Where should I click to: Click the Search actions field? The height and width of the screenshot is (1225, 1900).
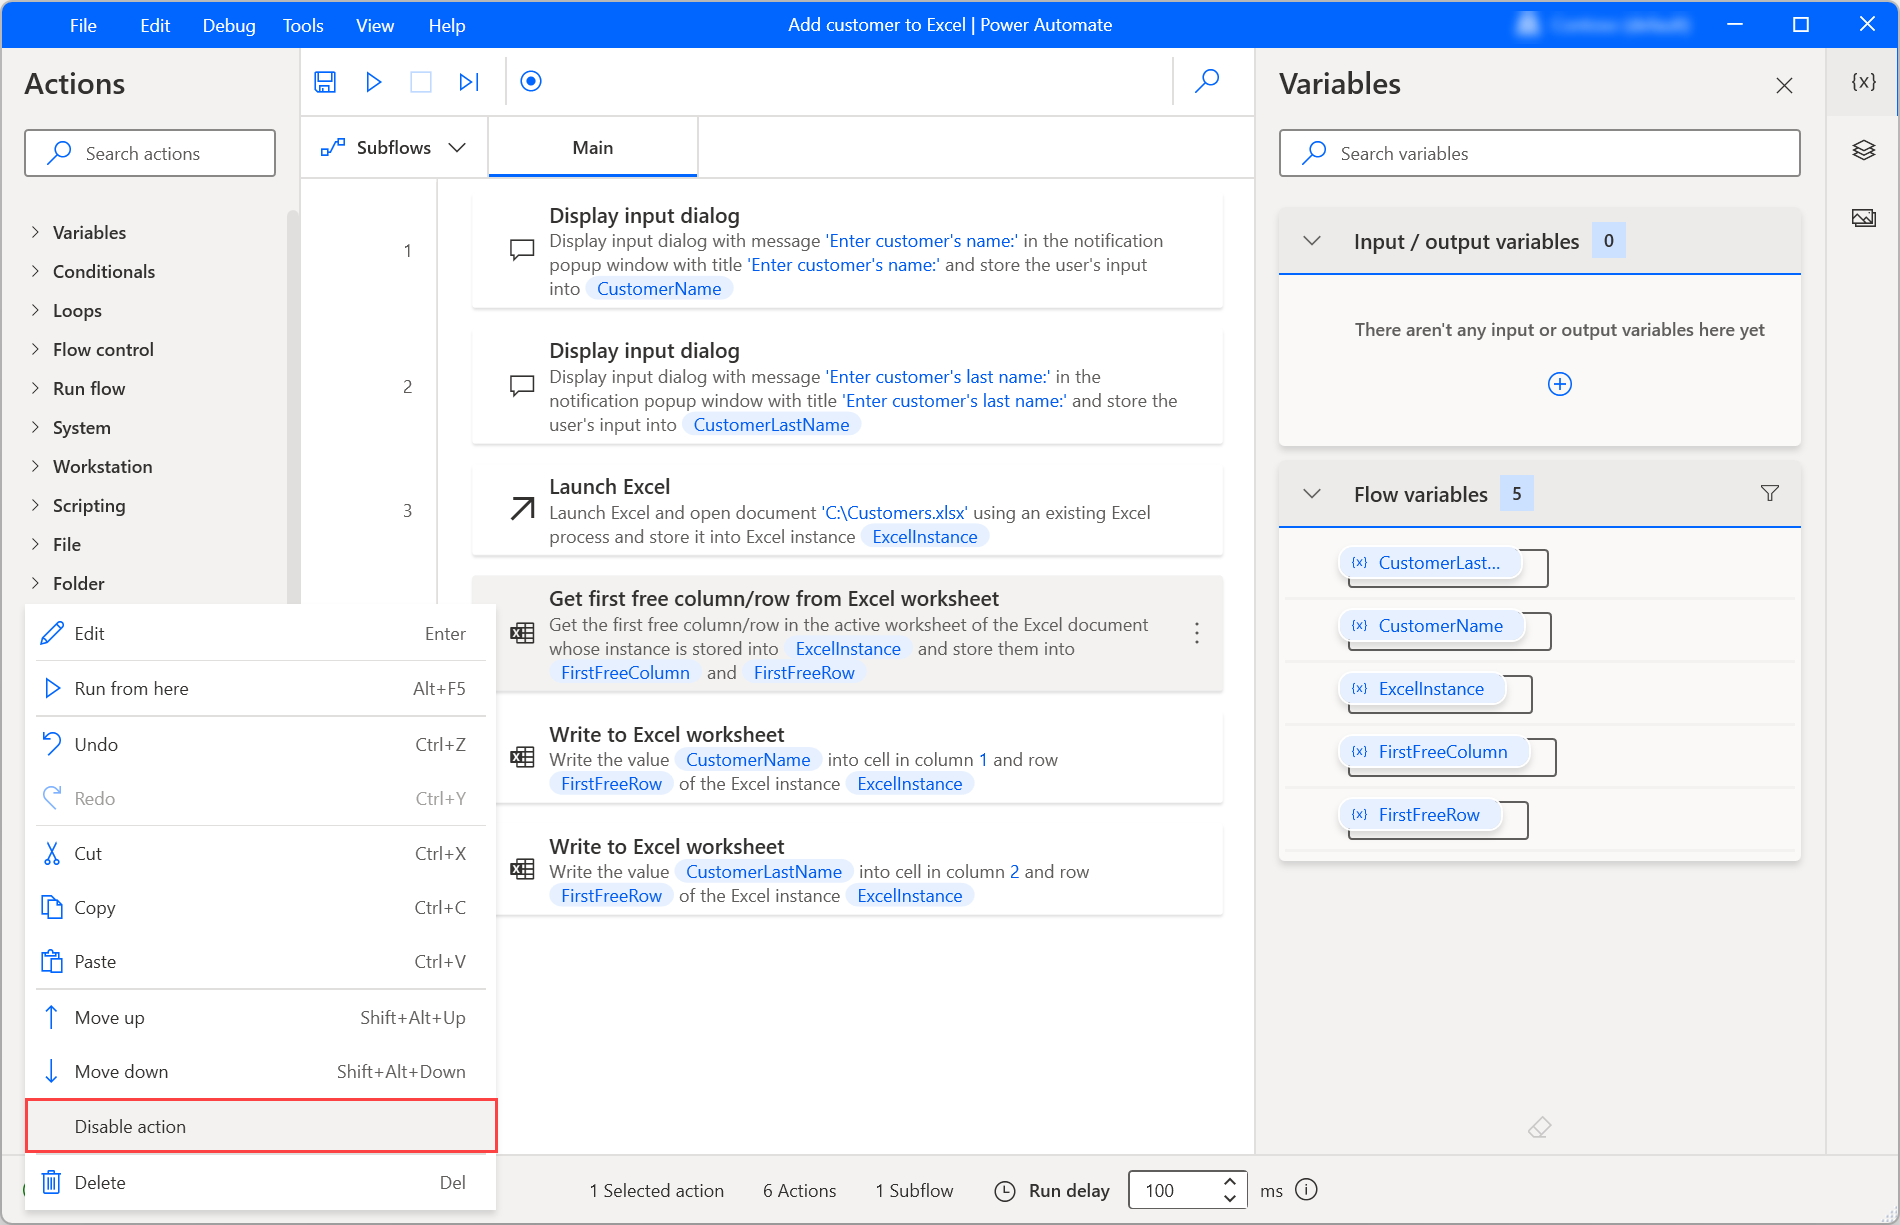coord(150,153)
